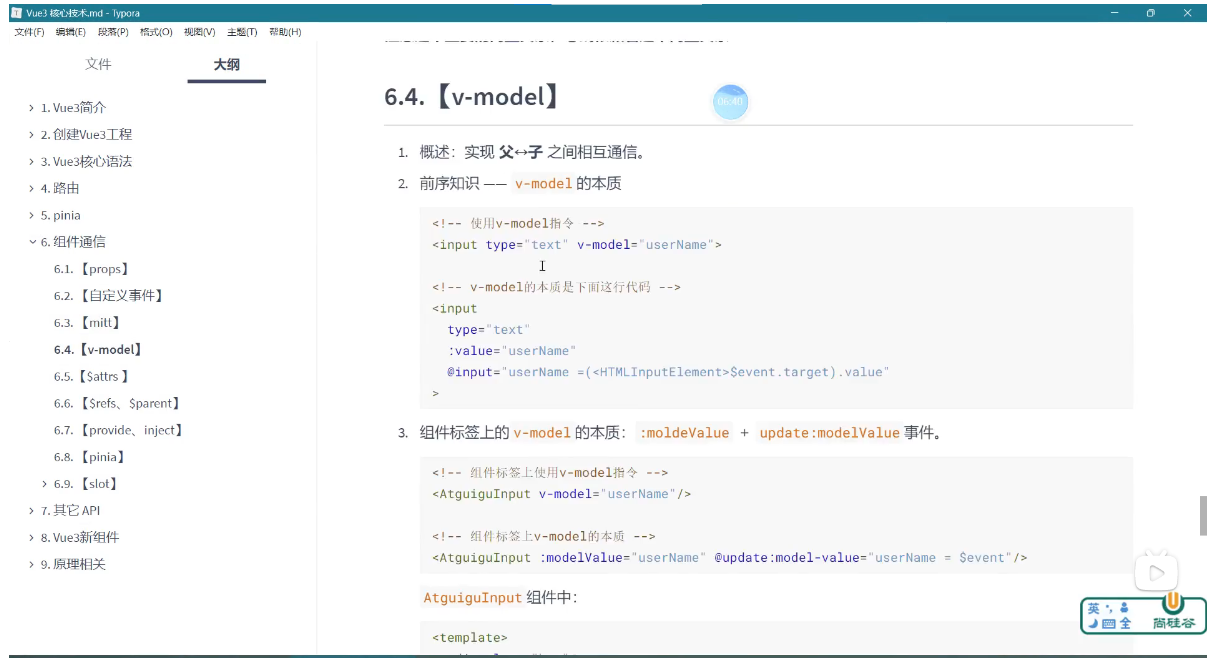Expand the '3. Vue3核心语法' outline chevron
Image resolution: width=1225 pixels, height=665 pixels.
(32, 161)
